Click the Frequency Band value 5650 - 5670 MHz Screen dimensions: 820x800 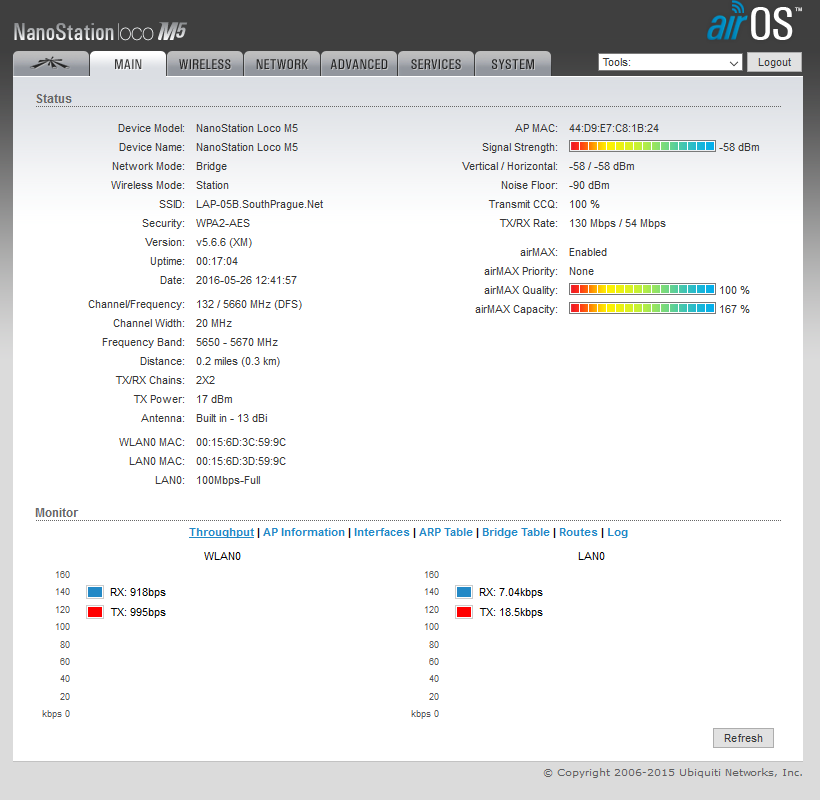[237, 342]
